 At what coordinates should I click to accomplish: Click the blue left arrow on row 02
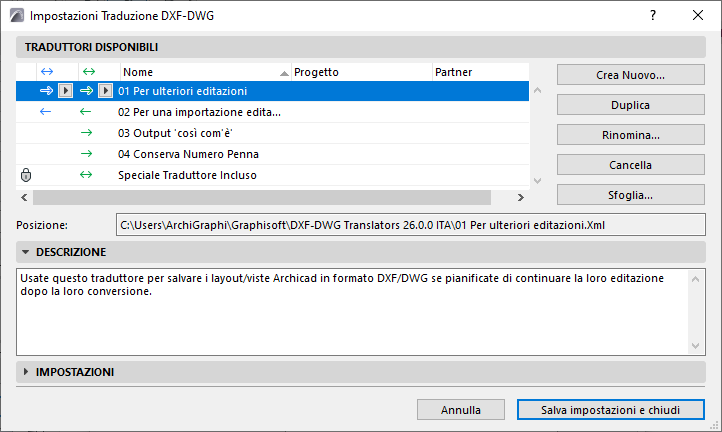[x=45, y=112]
